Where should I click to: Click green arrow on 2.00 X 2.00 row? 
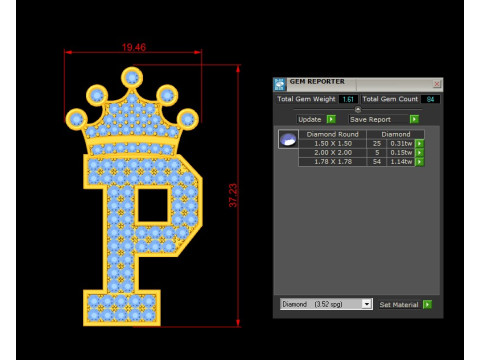click(420, 153)
